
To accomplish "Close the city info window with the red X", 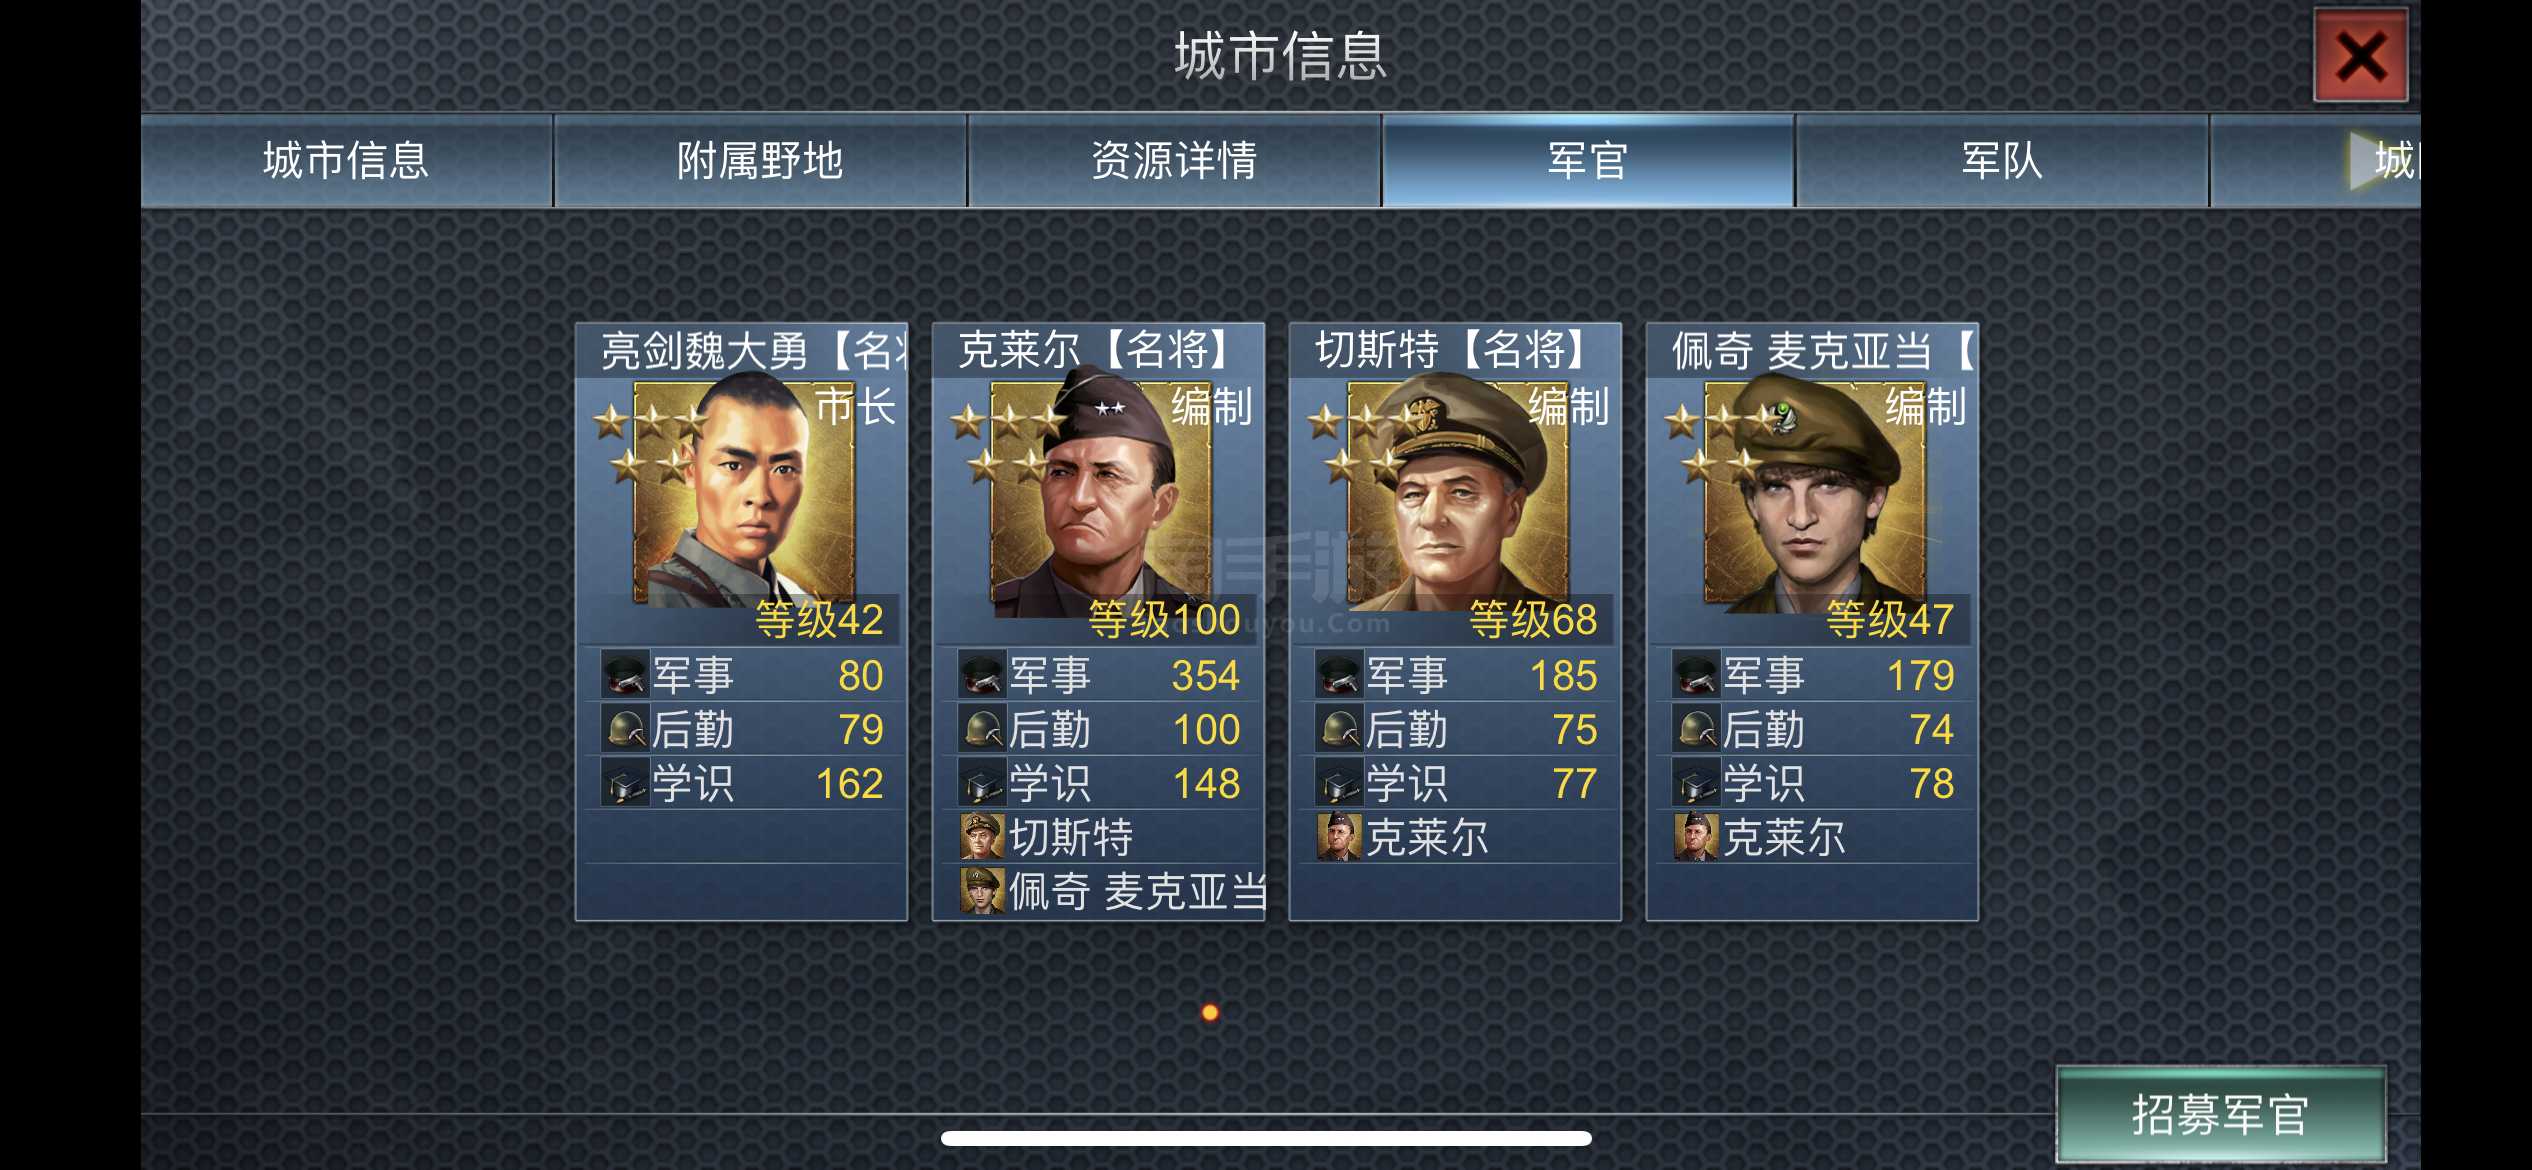I will point(2361,55).
